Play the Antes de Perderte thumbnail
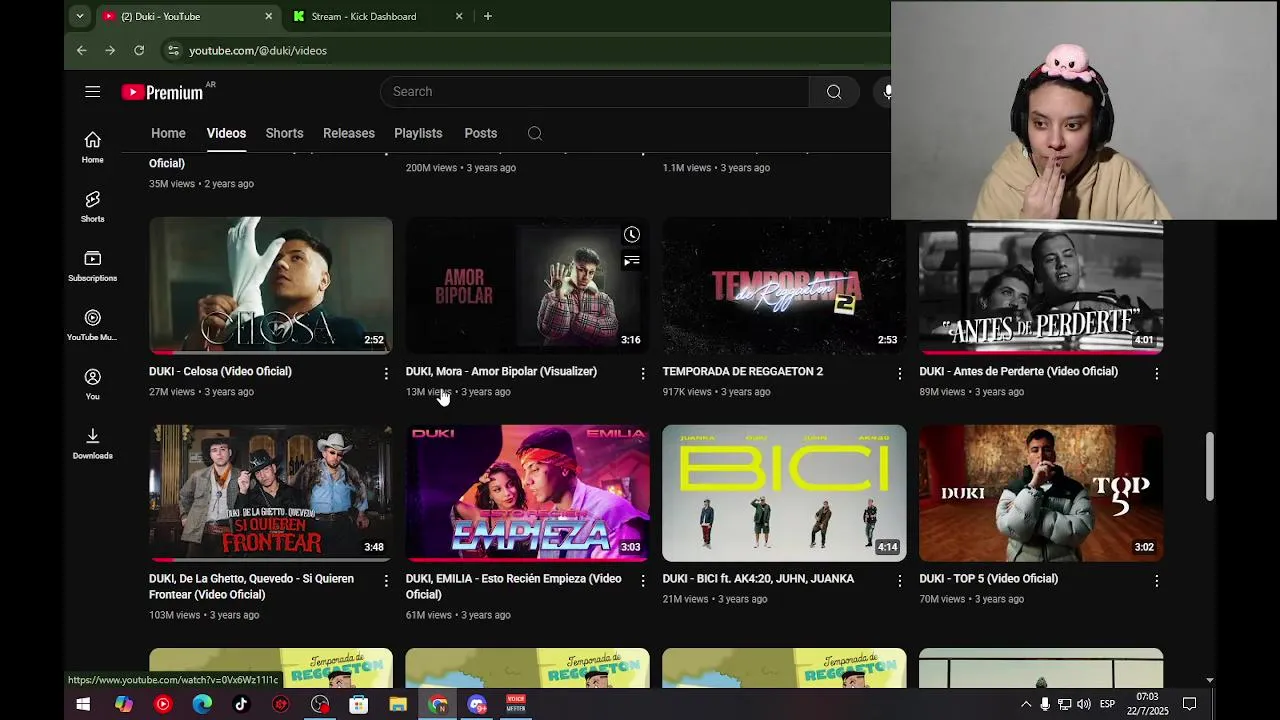Viewport: 1280px width, 720px height. tap(1041, 288)
